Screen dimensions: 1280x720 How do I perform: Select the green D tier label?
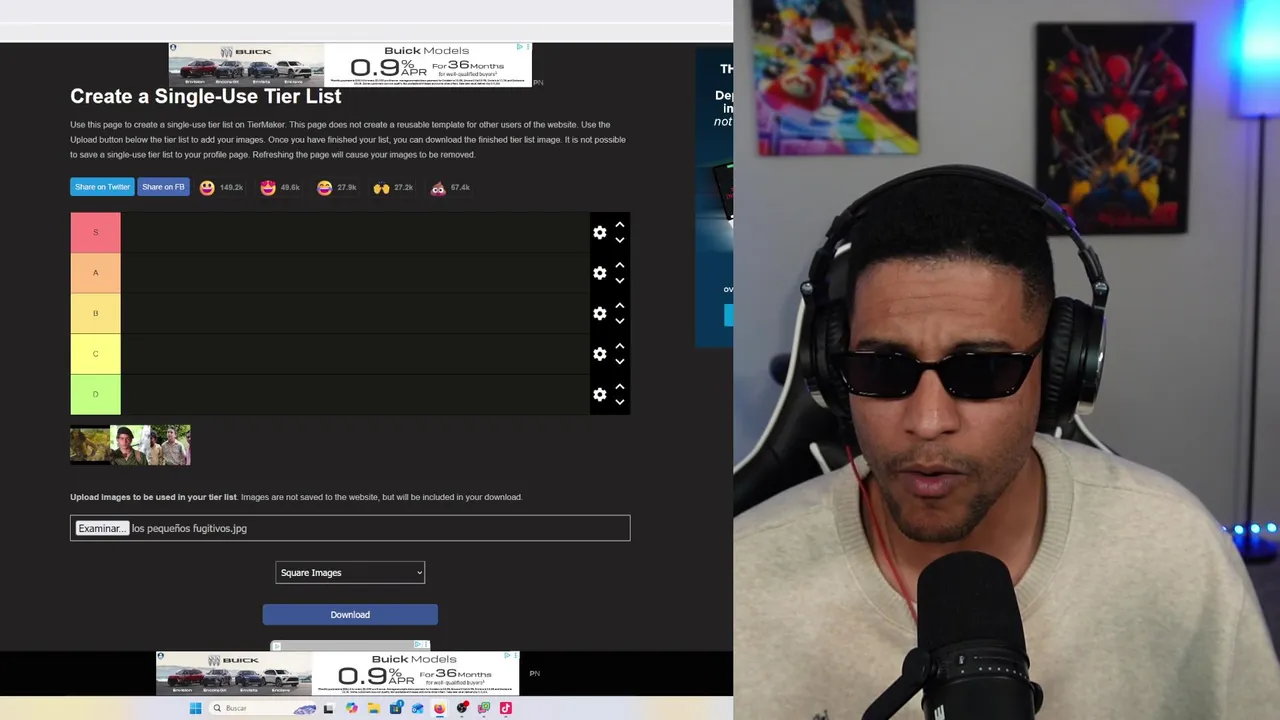click(95, 394)
